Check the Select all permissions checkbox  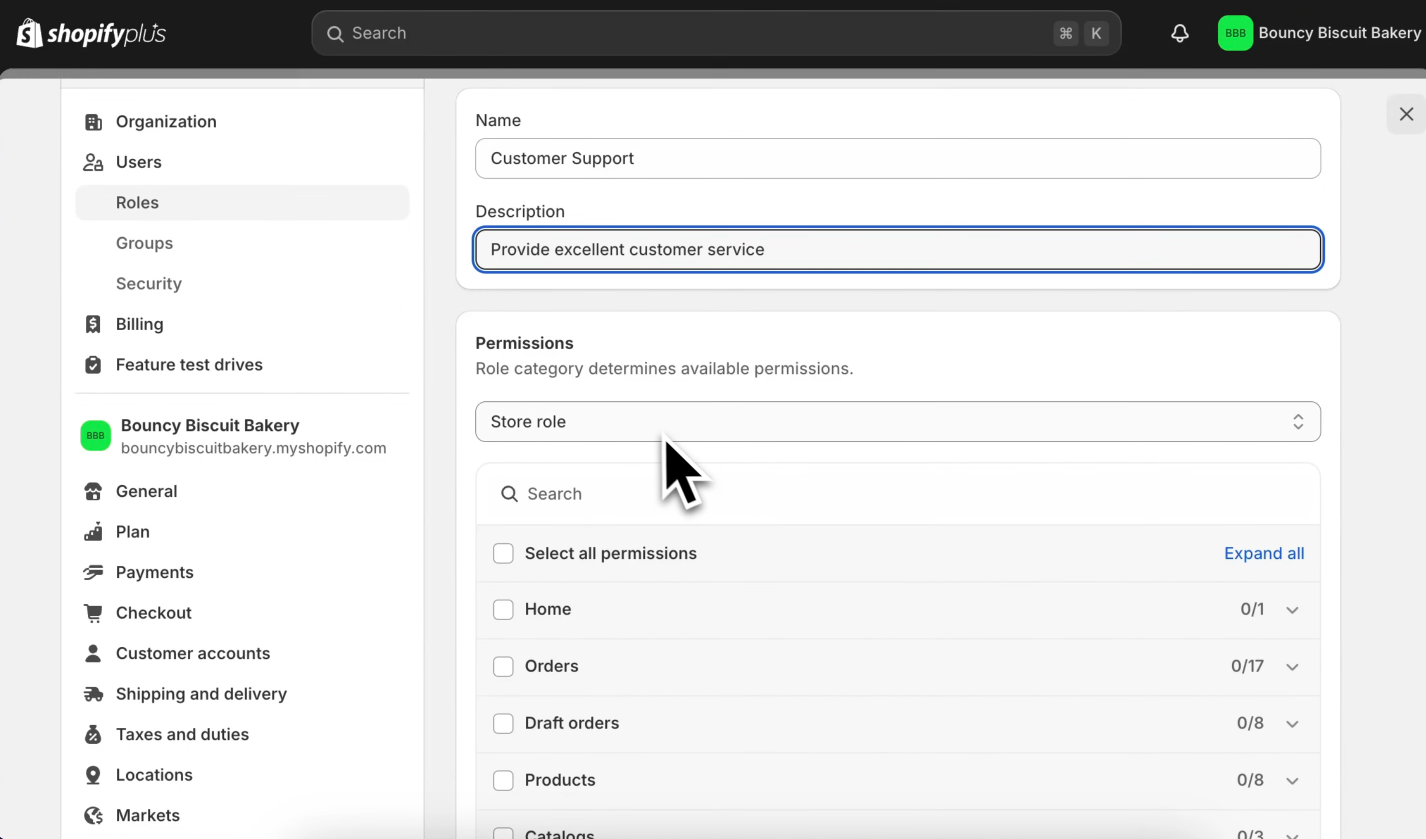pyautogui.click(x=503, y=553)
